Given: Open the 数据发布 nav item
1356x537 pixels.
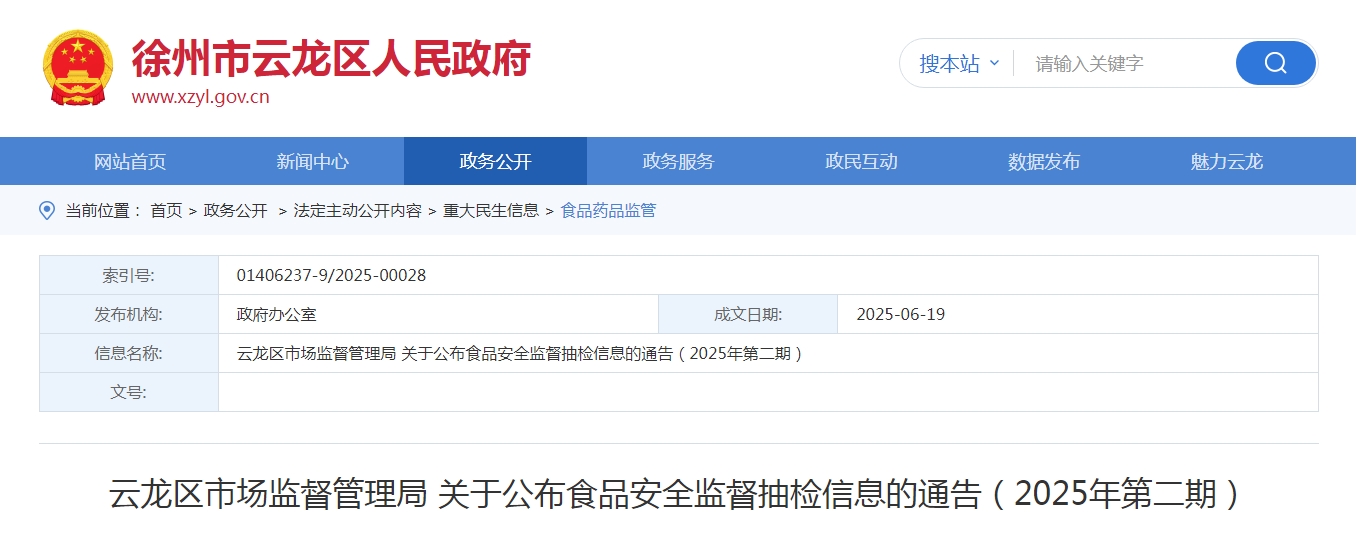Looking at the screenshot, I should click(1044, 161).
